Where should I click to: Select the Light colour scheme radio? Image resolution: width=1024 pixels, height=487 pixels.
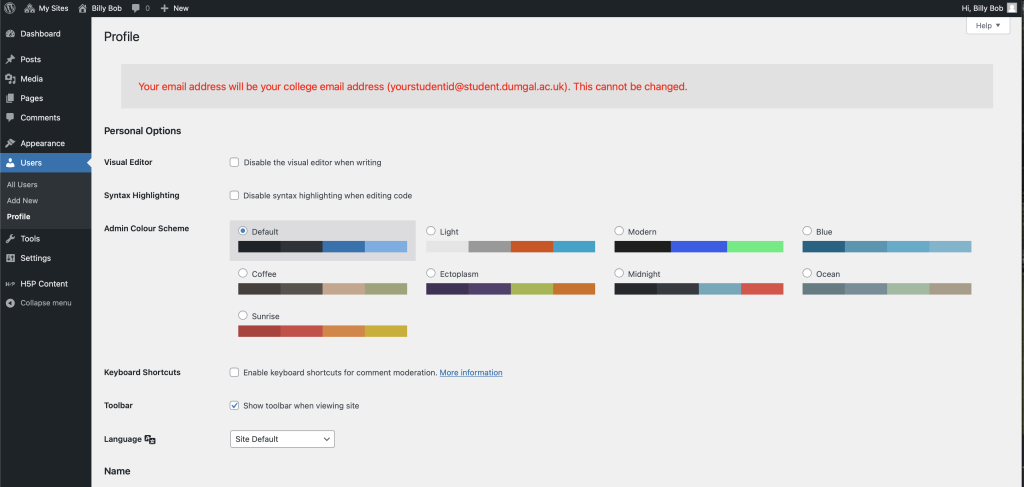coord(431,231)
